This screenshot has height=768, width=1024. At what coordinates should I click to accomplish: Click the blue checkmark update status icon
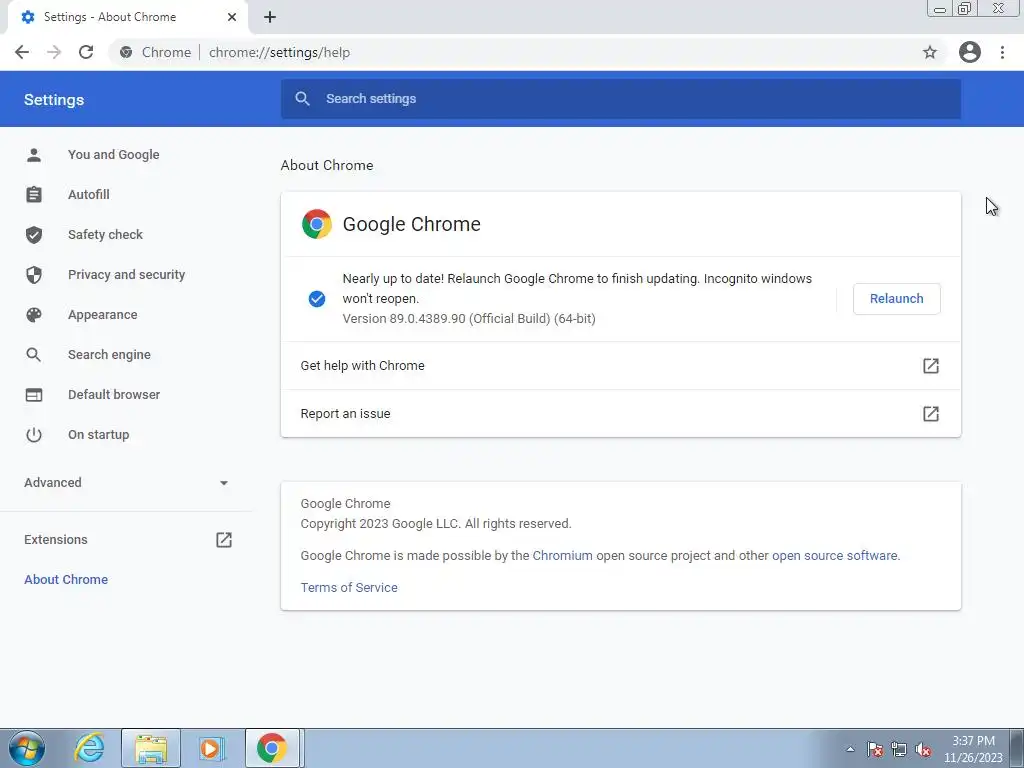(317, 299)
